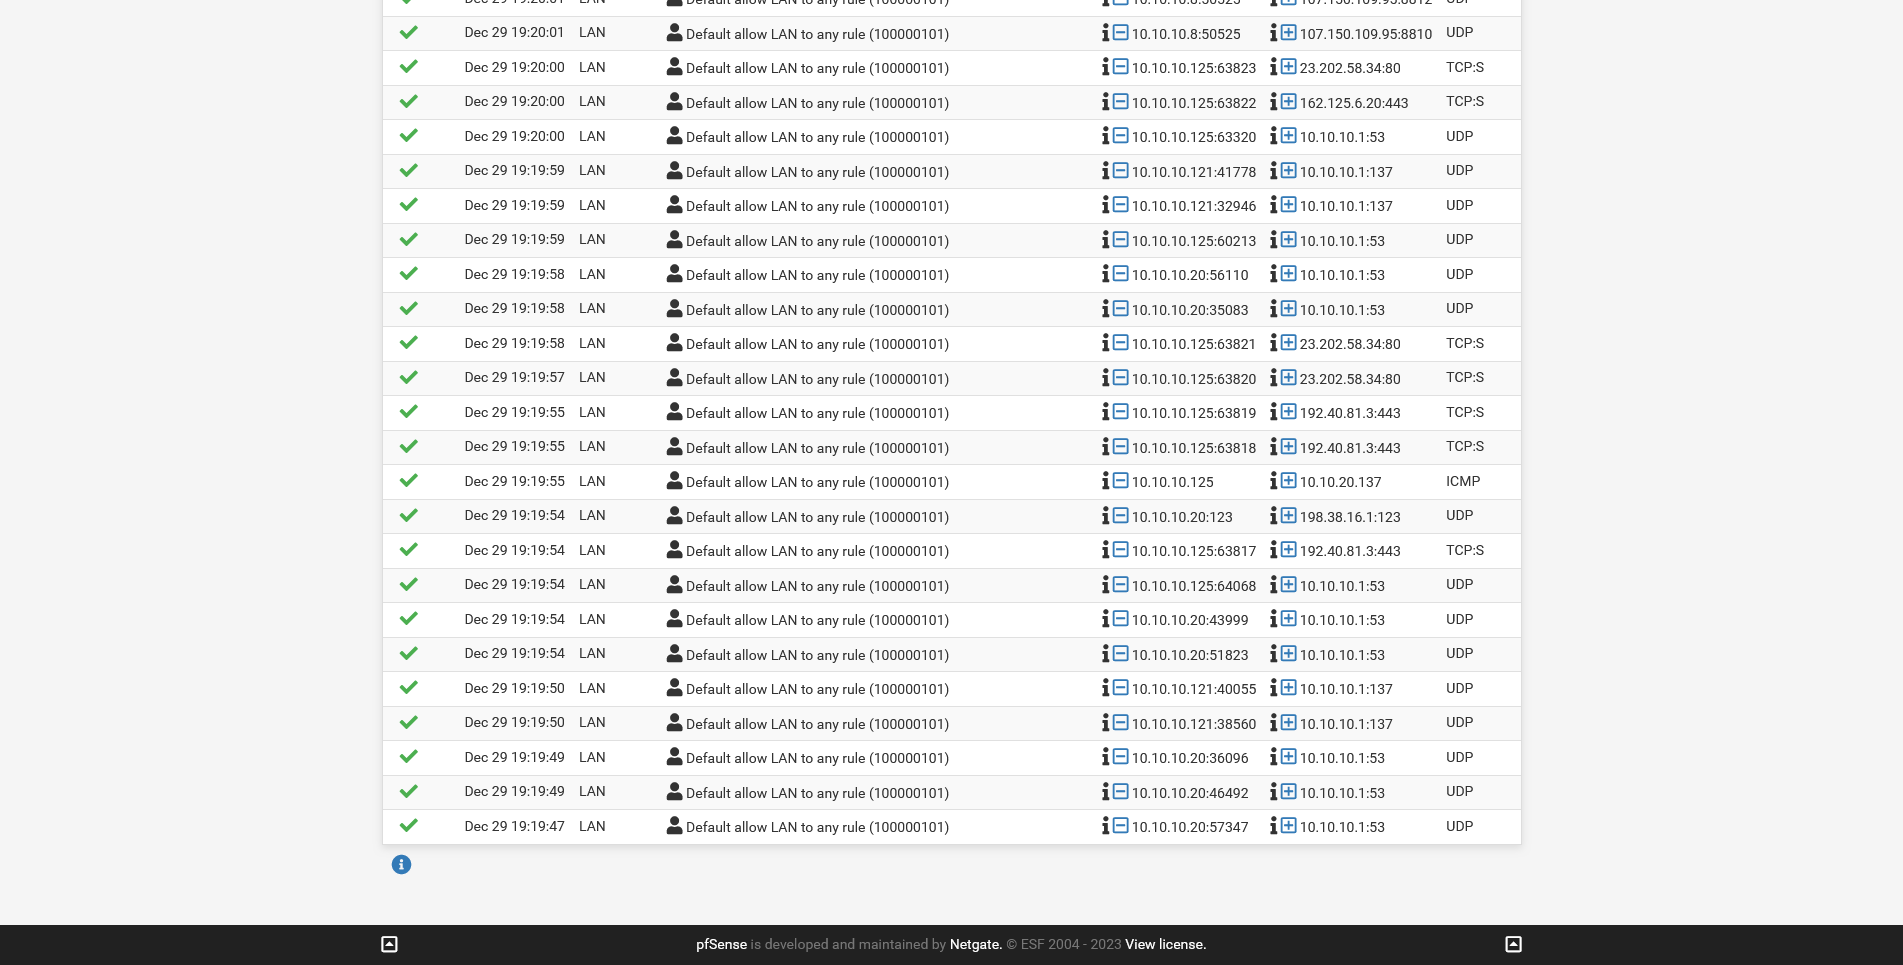Click the pass-destination plus icon in the 10.10.10.121:40055 row

point(1289,688)
